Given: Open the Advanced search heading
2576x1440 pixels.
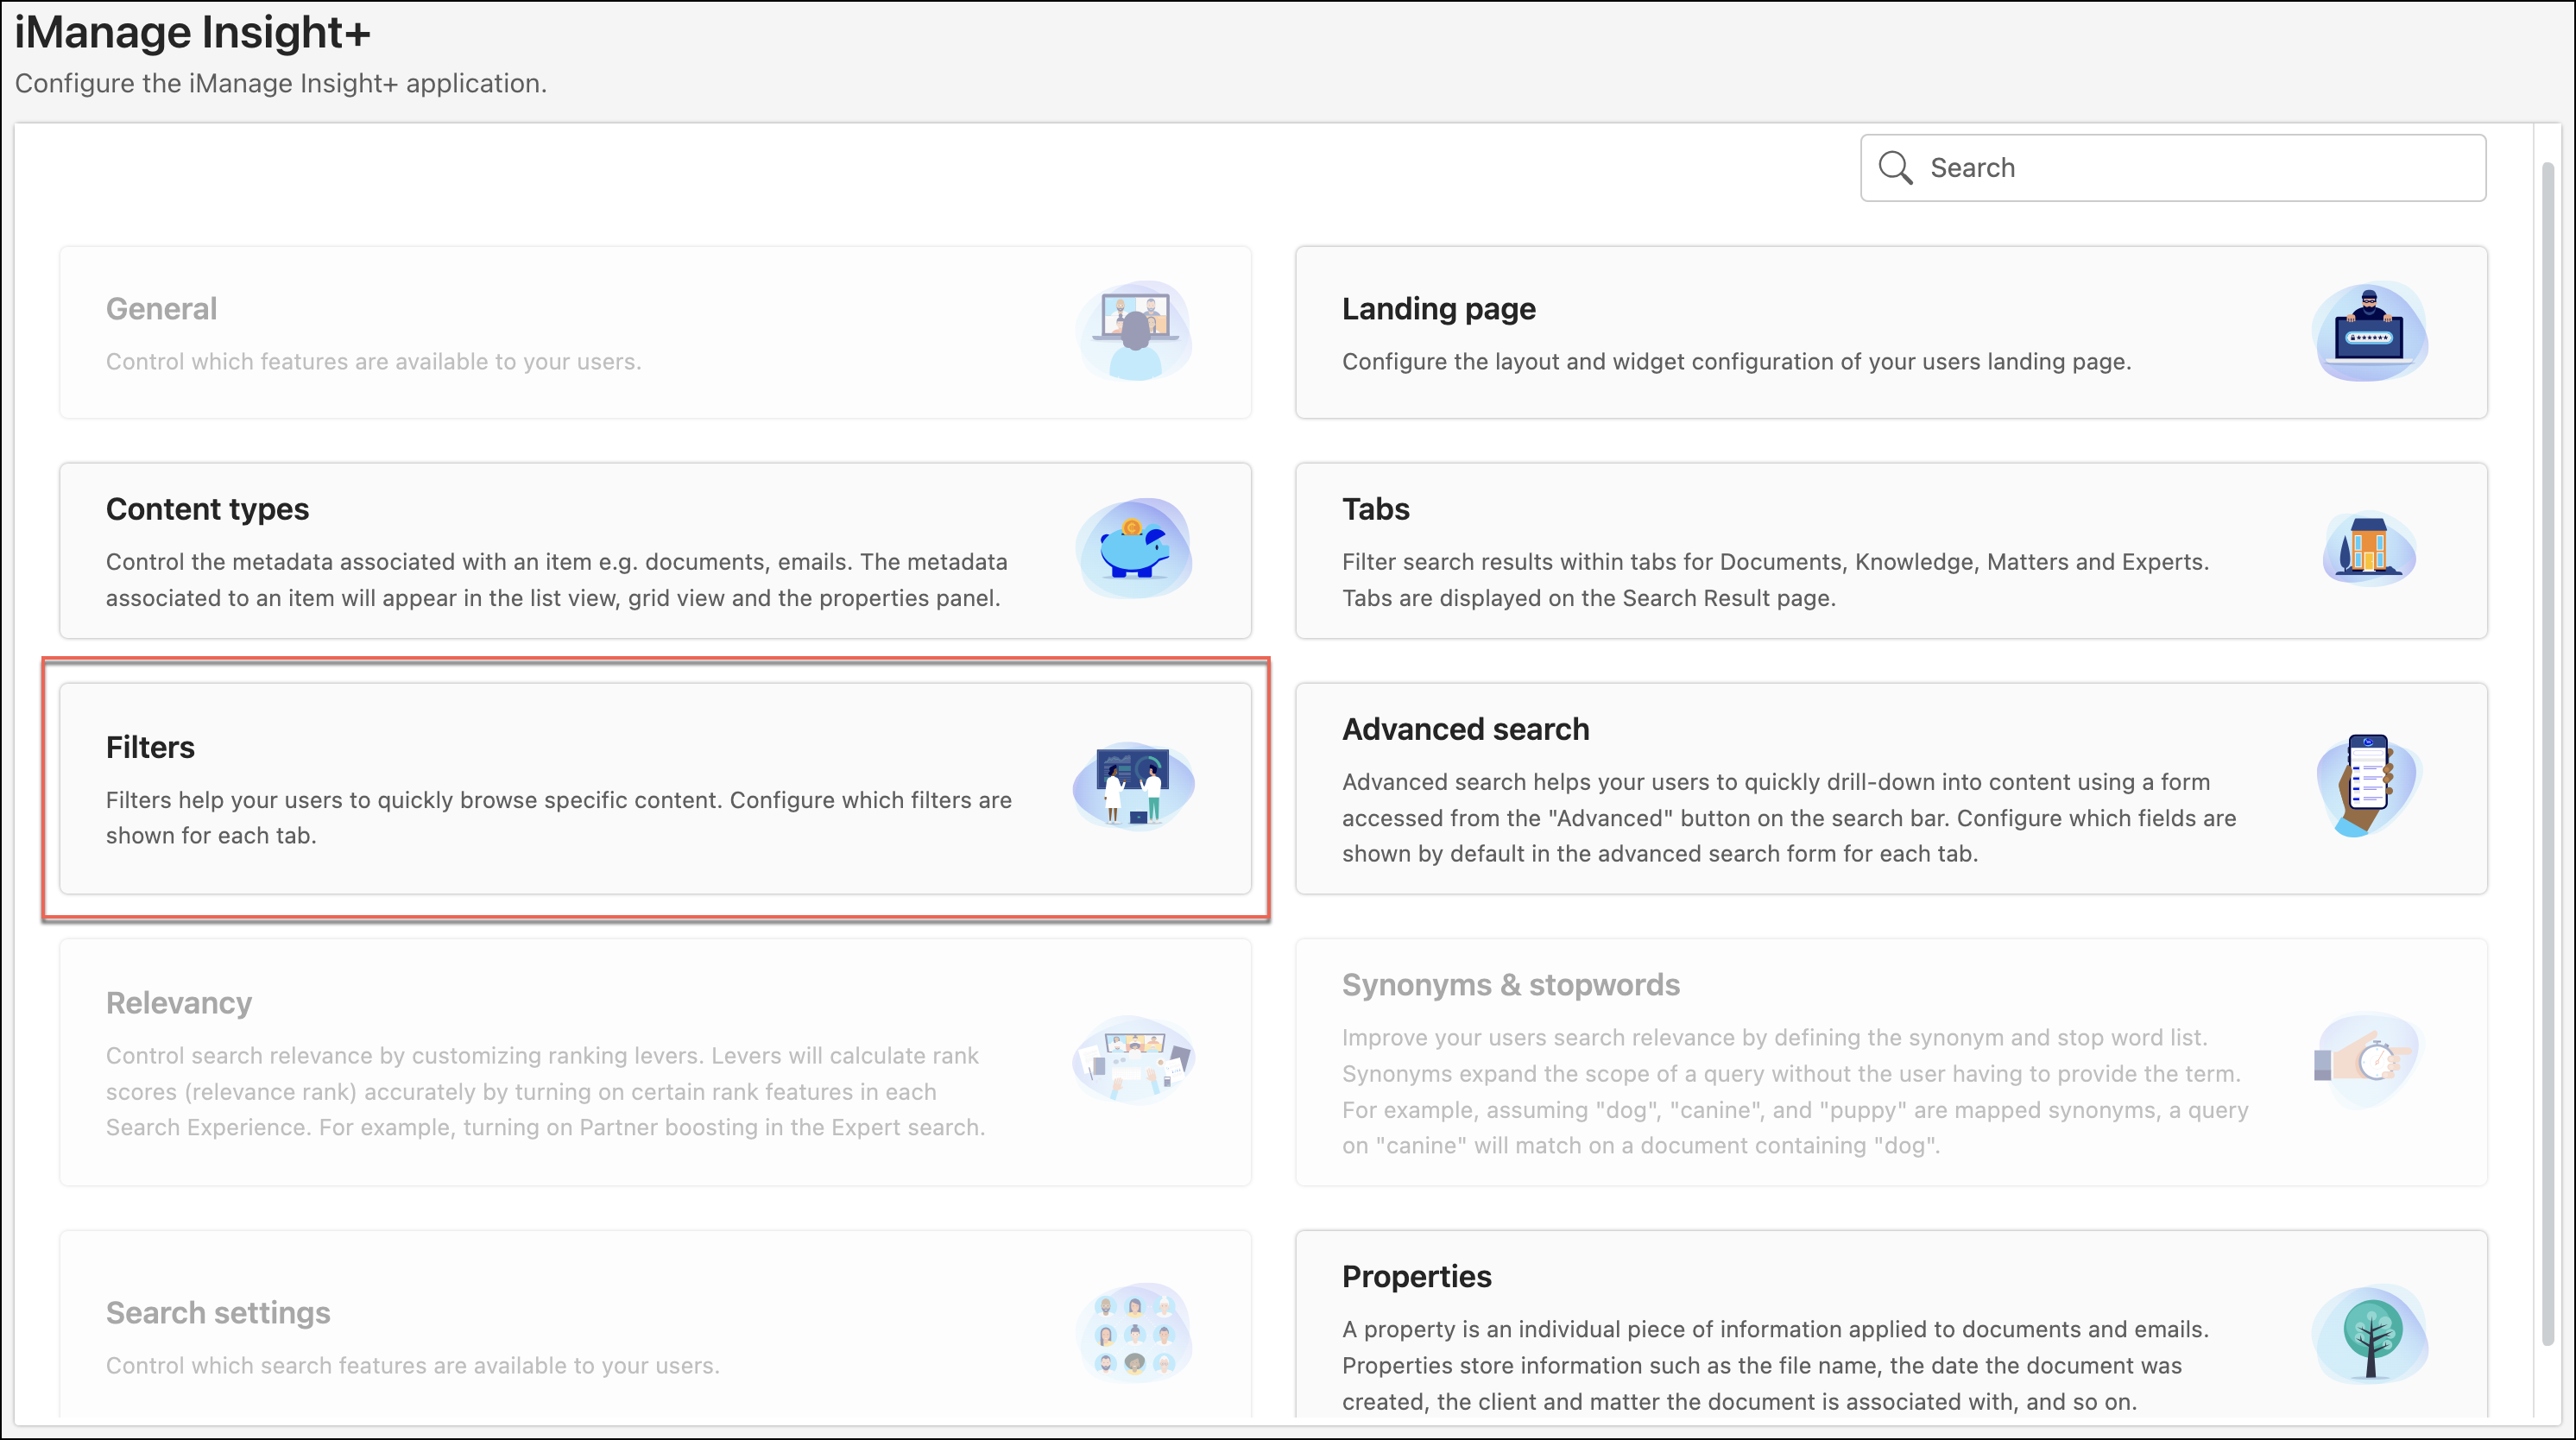Looking at the screenshot, I should point(1465,729).
